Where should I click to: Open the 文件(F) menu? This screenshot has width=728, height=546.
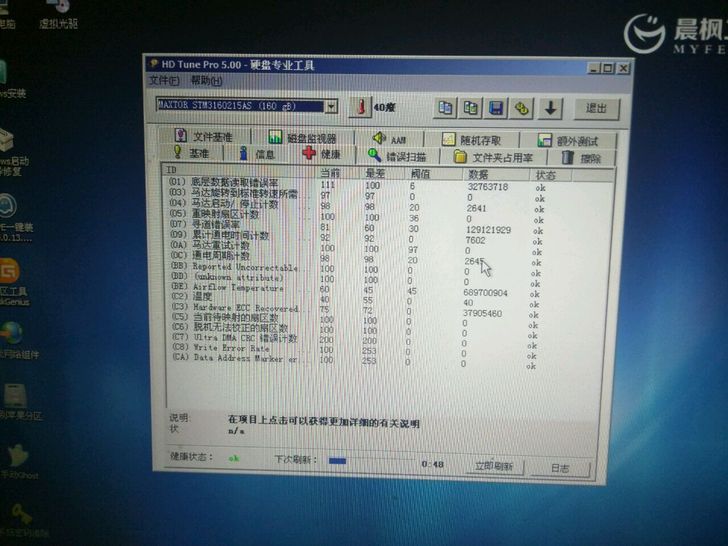click(163, 80)
